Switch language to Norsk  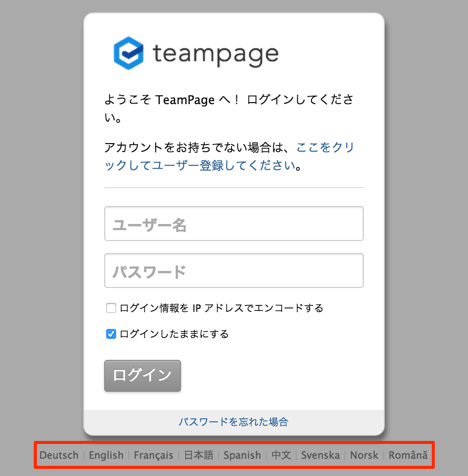tap(364, 455)
